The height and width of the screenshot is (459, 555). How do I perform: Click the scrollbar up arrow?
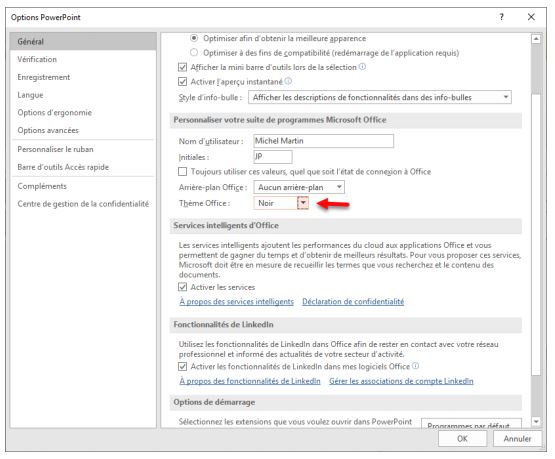[x=536, y=39]
